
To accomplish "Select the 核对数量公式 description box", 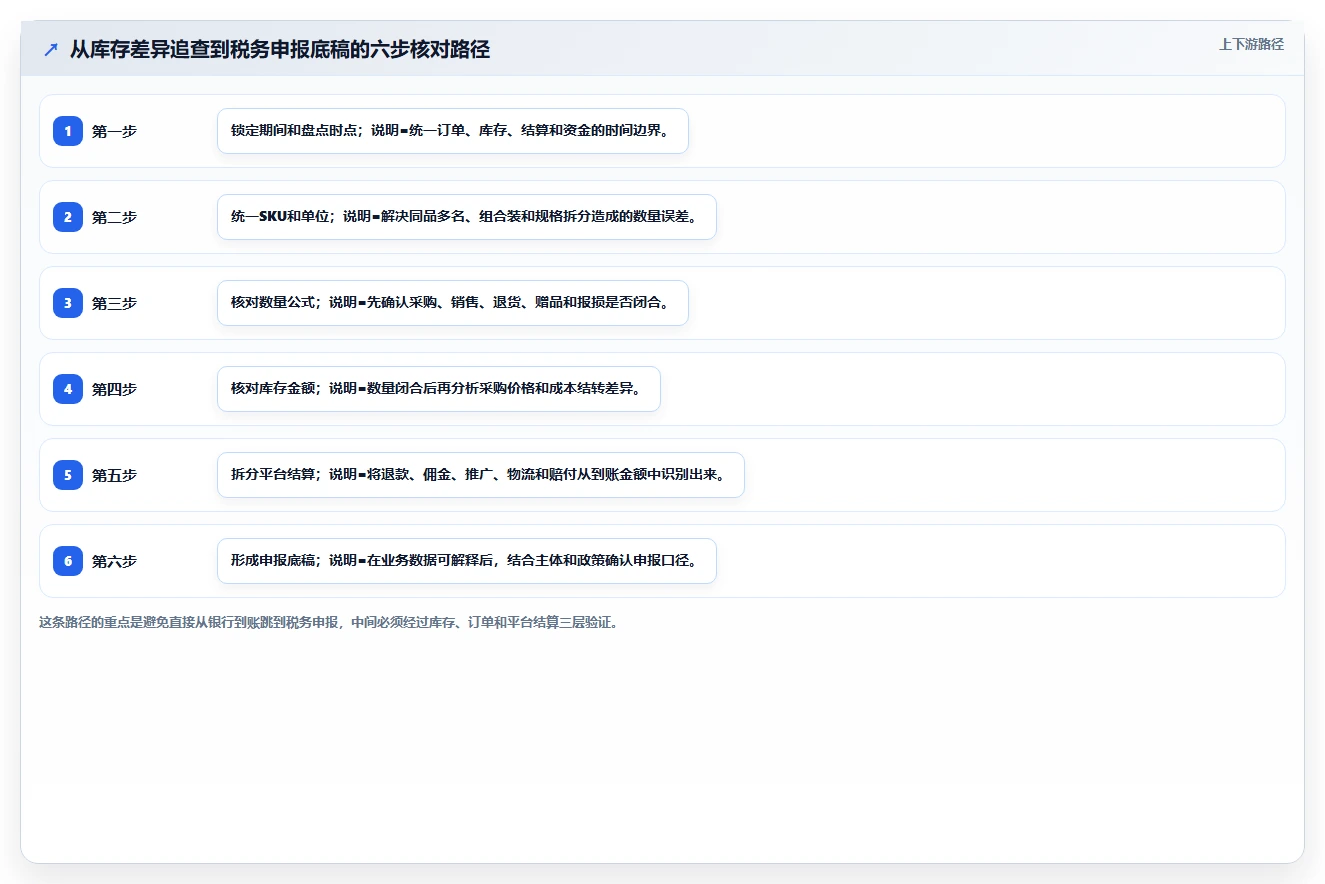I will (x=453, y=303).
